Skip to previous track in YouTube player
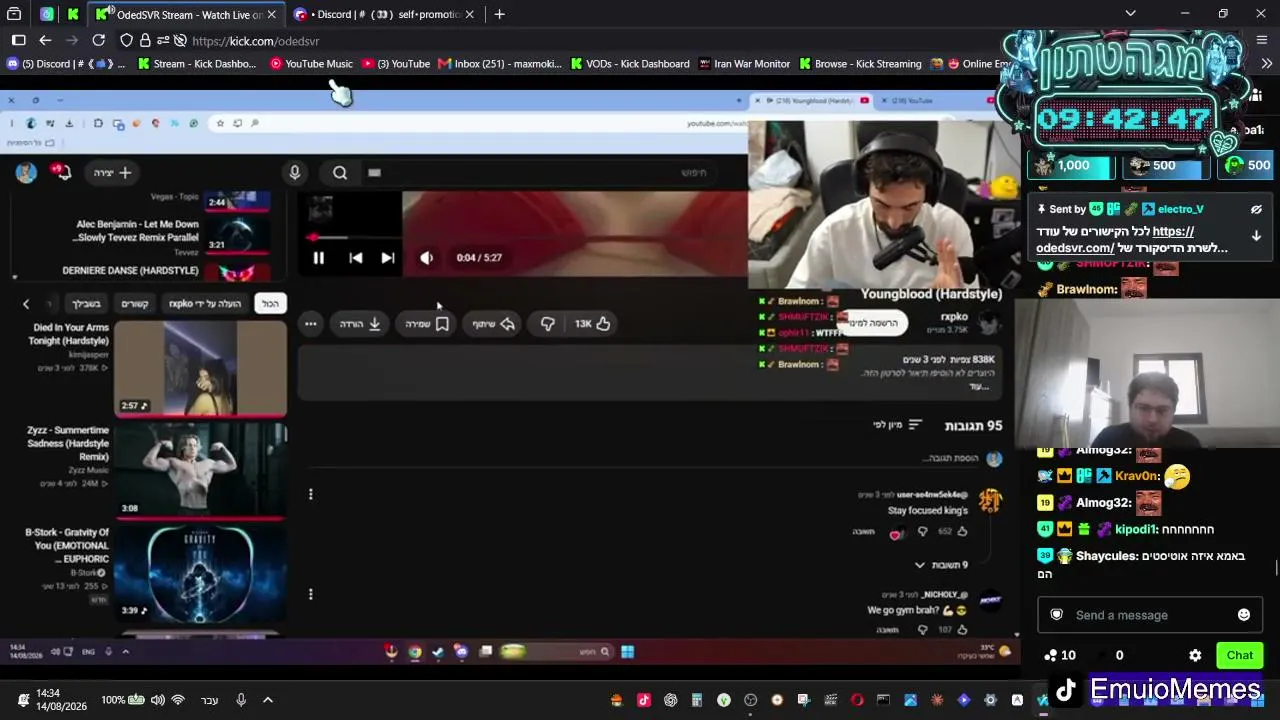1280x720 pixels. click(355, 258)
